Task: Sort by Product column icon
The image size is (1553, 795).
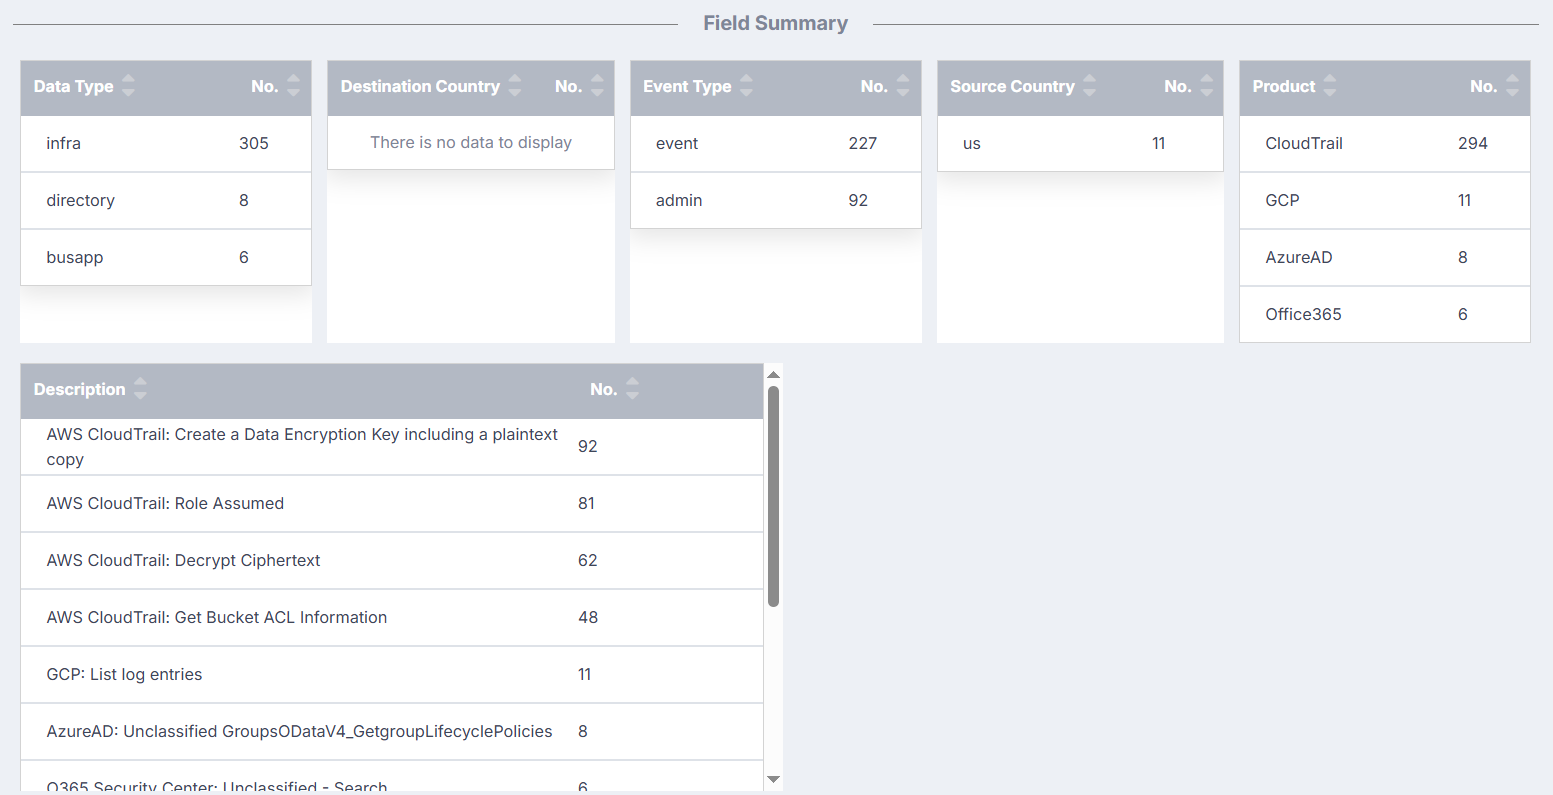Action: coord(1330,86)
